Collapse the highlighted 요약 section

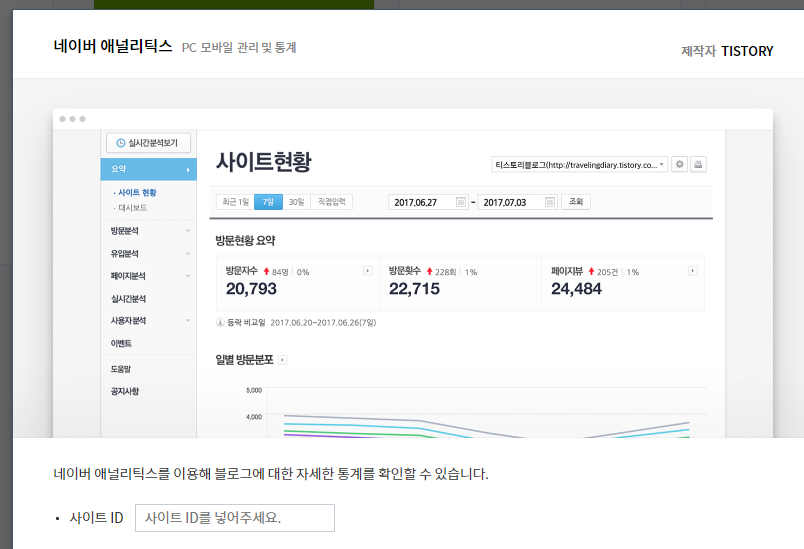tap(149, 169)
